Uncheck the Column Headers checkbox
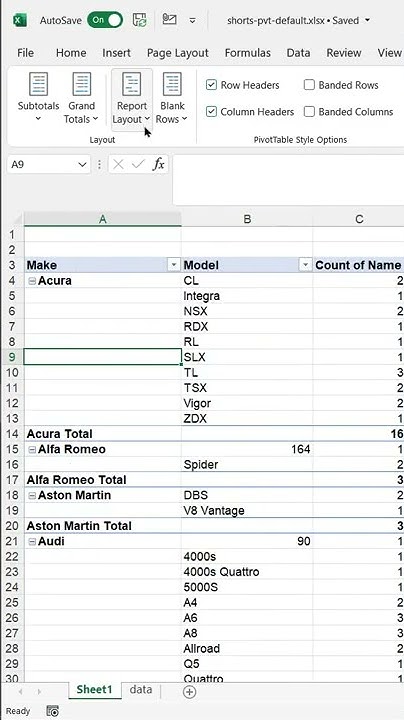The width and height of the screenshot is (404, 720). pos(211,112)
